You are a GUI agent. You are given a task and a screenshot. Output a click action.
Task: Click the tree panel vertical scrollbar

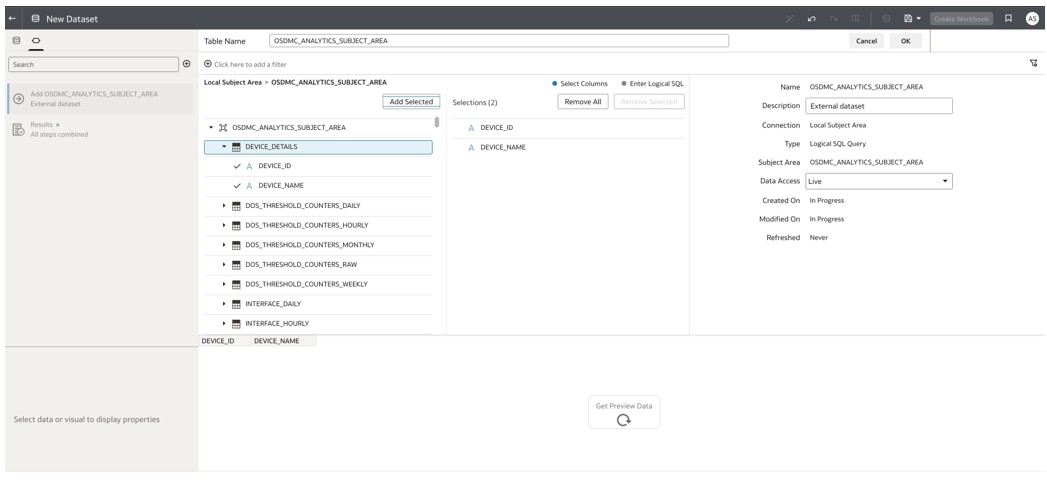click(437, 122)
